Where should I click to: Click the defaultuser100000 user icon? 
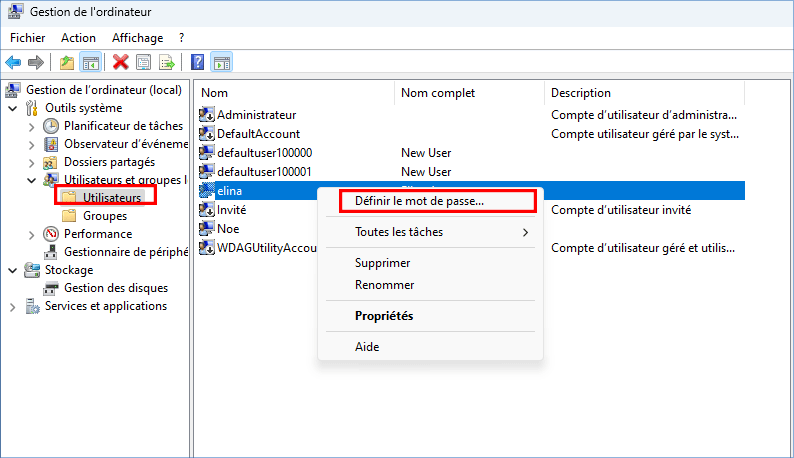point(207,152)
